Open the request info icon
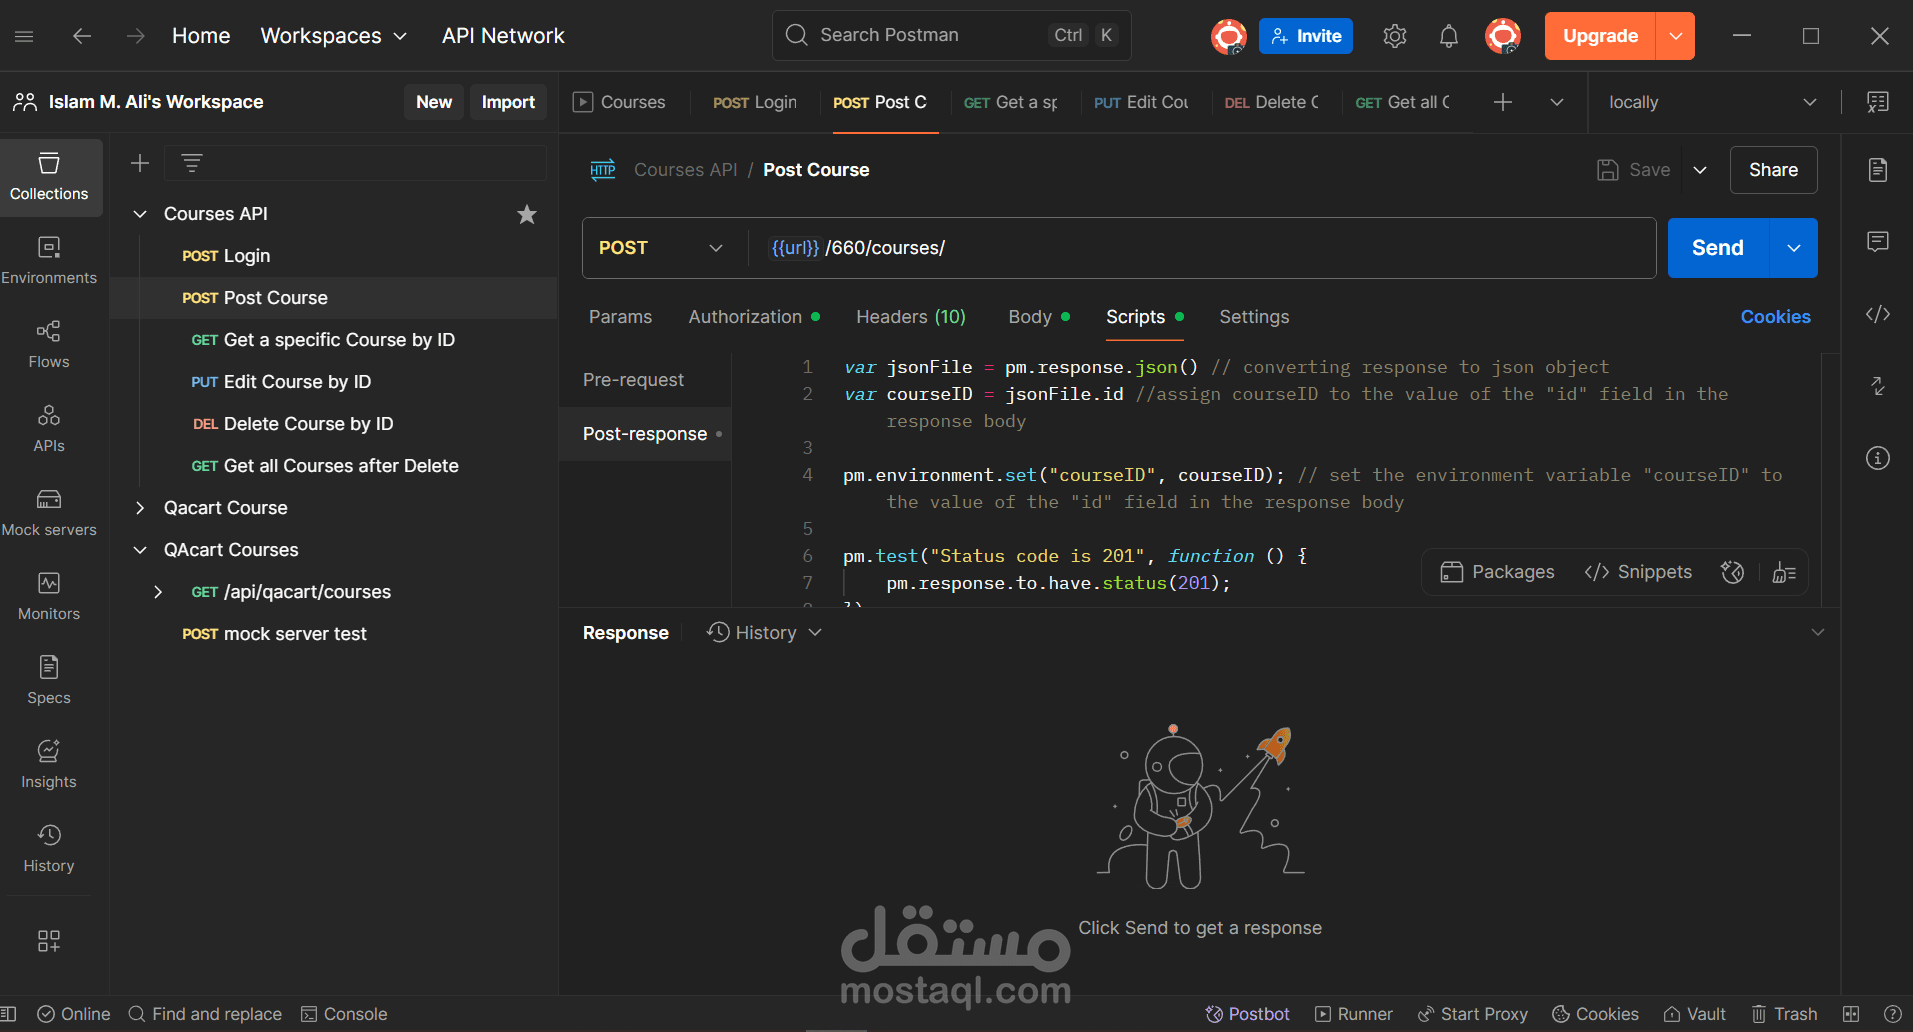 tap(1878, 458)
